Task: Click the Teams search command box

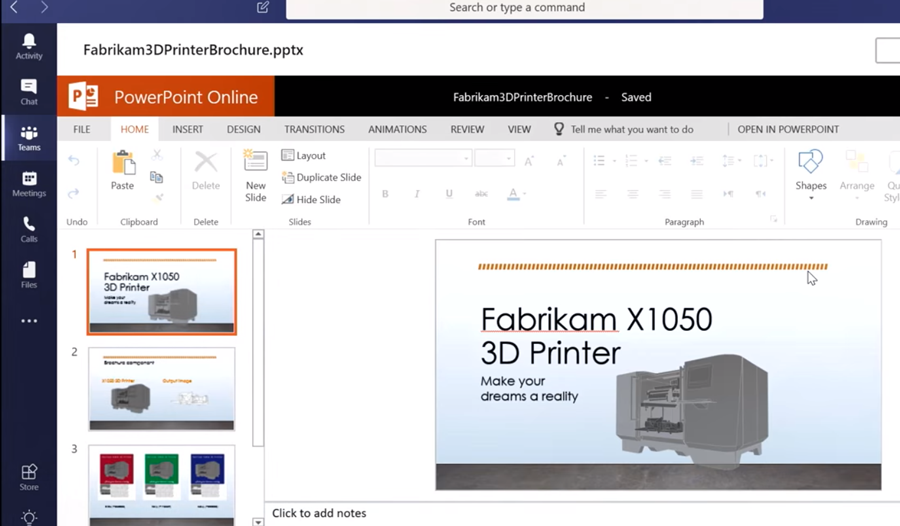Action: point(525,8)
